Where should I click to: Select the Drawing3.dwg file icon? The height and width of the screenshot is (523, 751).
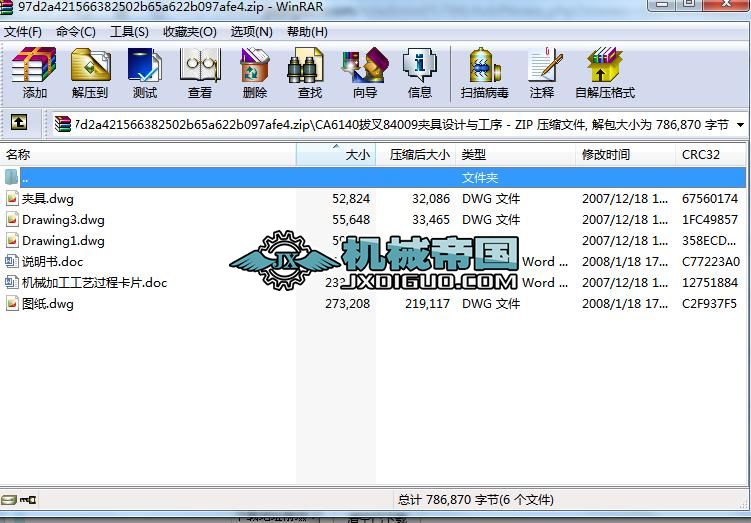click(x=12, y=219)
